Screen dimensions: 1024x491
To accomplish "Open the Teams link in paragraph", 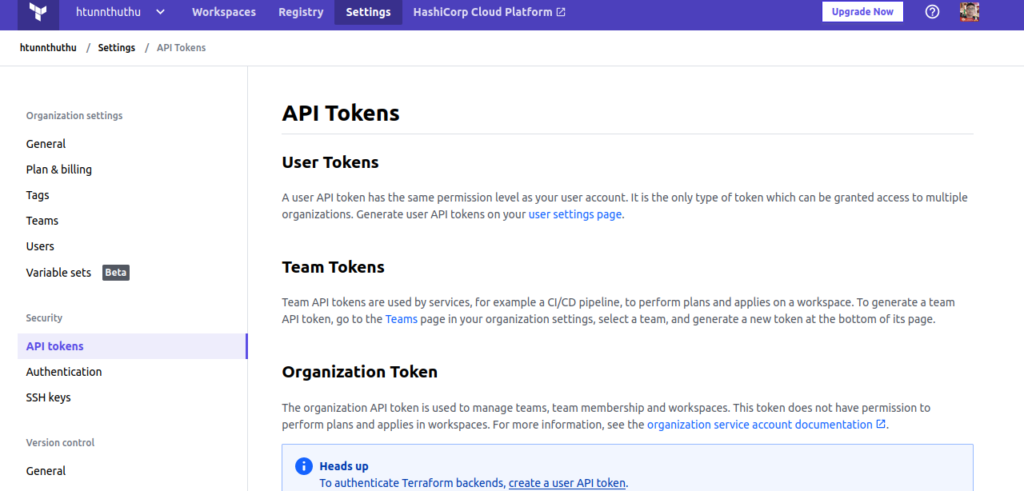I will [401, 319].
